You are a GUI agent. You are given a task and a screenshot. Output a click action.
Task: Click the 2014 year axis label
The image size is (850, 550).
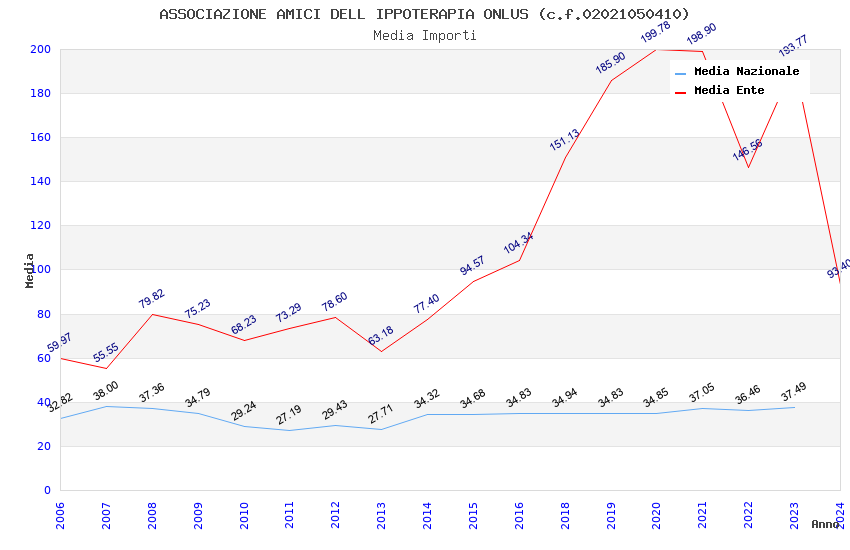[427, 515]
